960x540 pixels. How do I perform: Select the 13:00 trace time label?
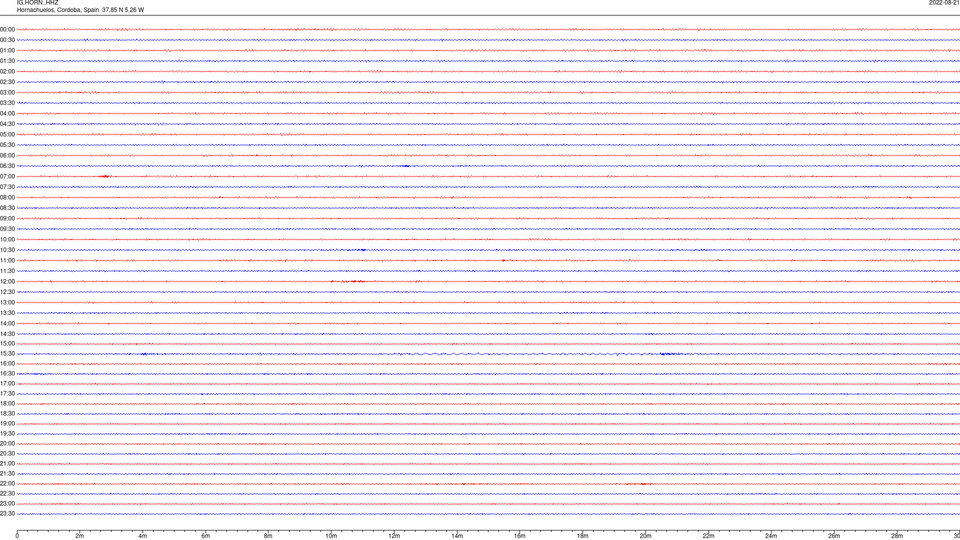(x=7, y=302)
